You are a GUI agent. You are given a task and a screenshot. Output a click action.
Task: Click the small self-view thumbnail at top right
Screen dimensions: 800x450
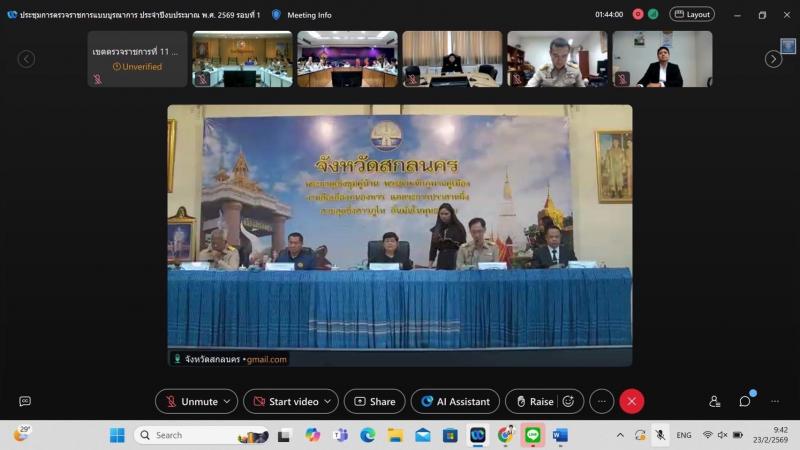[788, 46]
